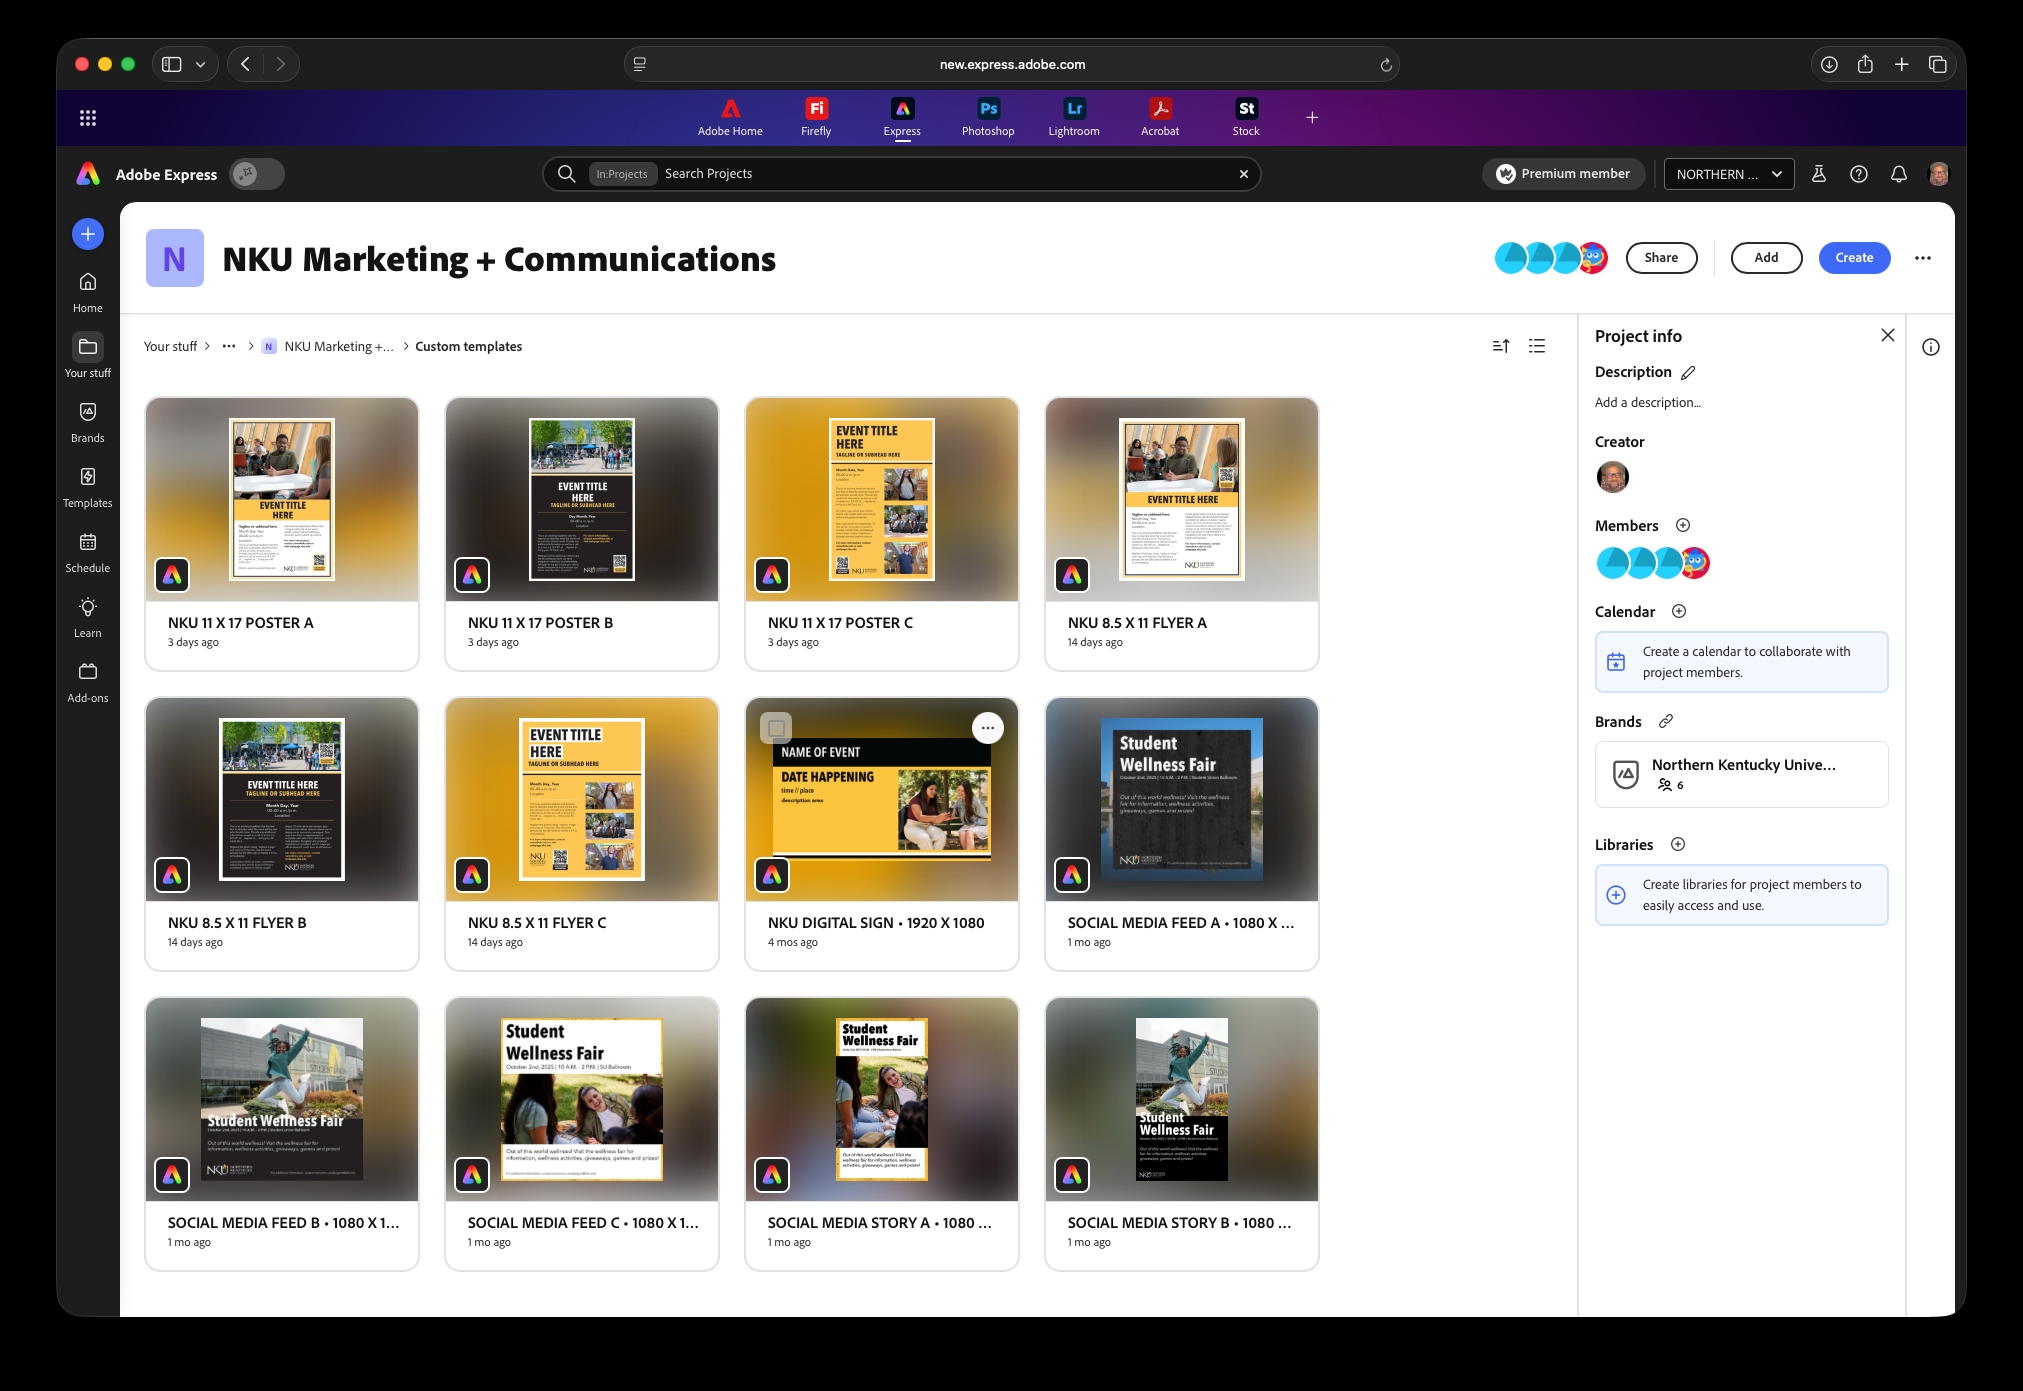This screenshot has width=2023, height=1391.
Task: Switch to the Firefly app tab
Action: (816, 116)
